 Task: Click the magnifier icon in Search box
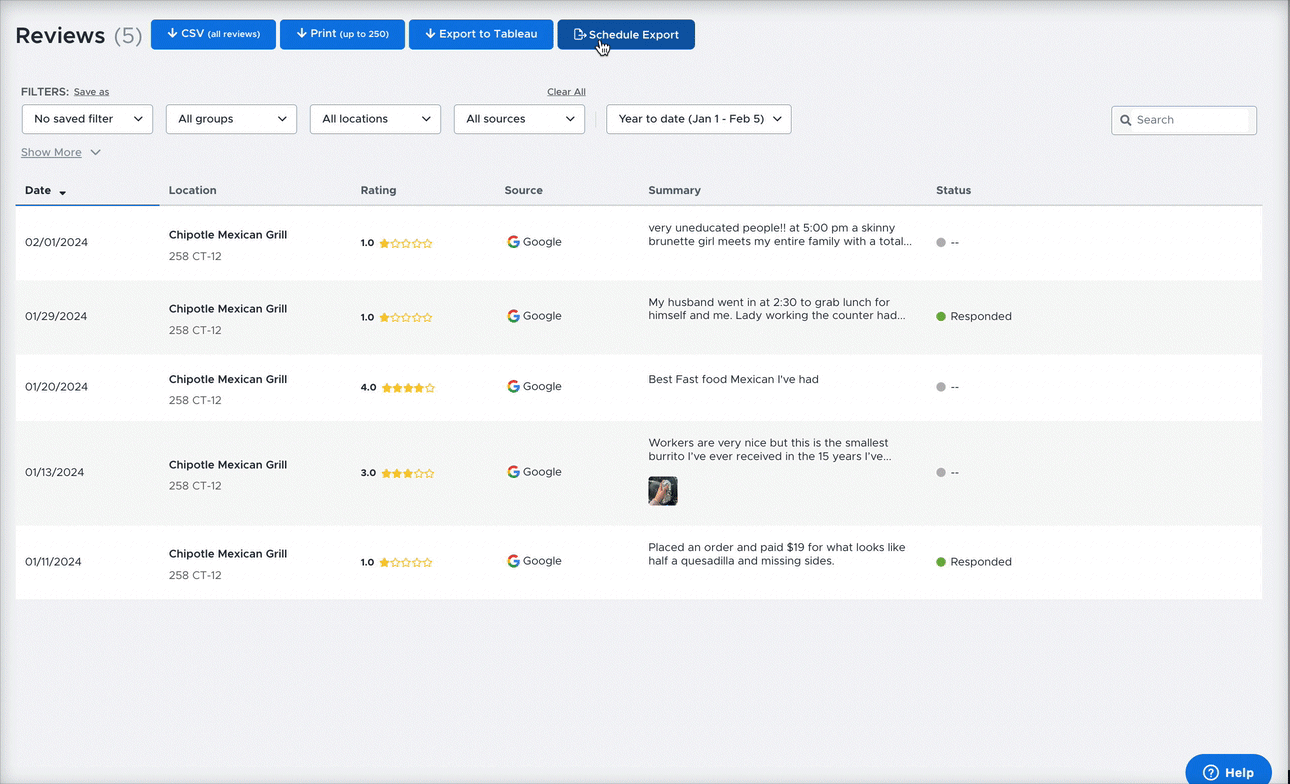pyautogui.click(x=1126, y=120)
